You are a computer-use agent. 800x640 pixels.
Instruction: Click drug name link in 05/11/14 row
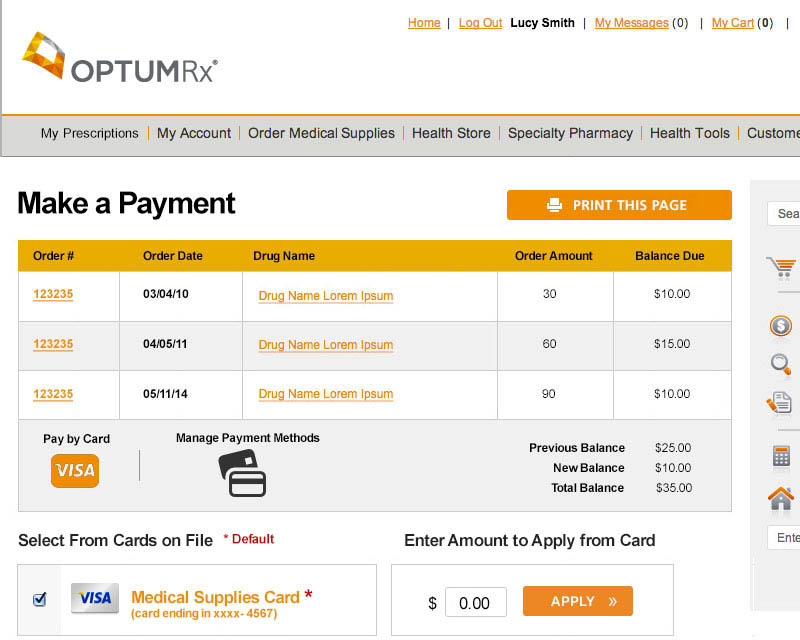pos(325,395)
